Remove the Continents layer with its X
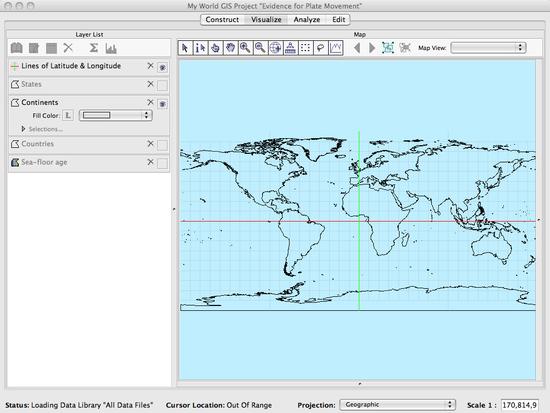 pyautogui.click(x=150, y=102)
